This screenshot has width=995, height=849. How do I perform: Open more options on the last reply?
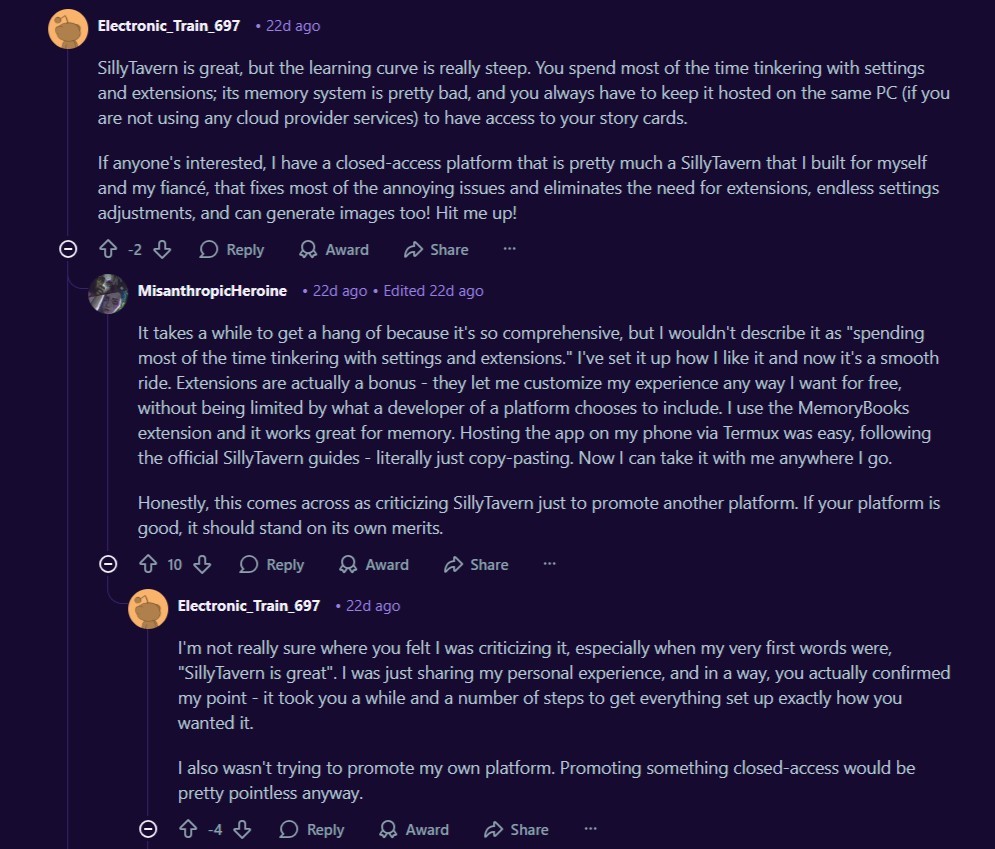point(590,829)
